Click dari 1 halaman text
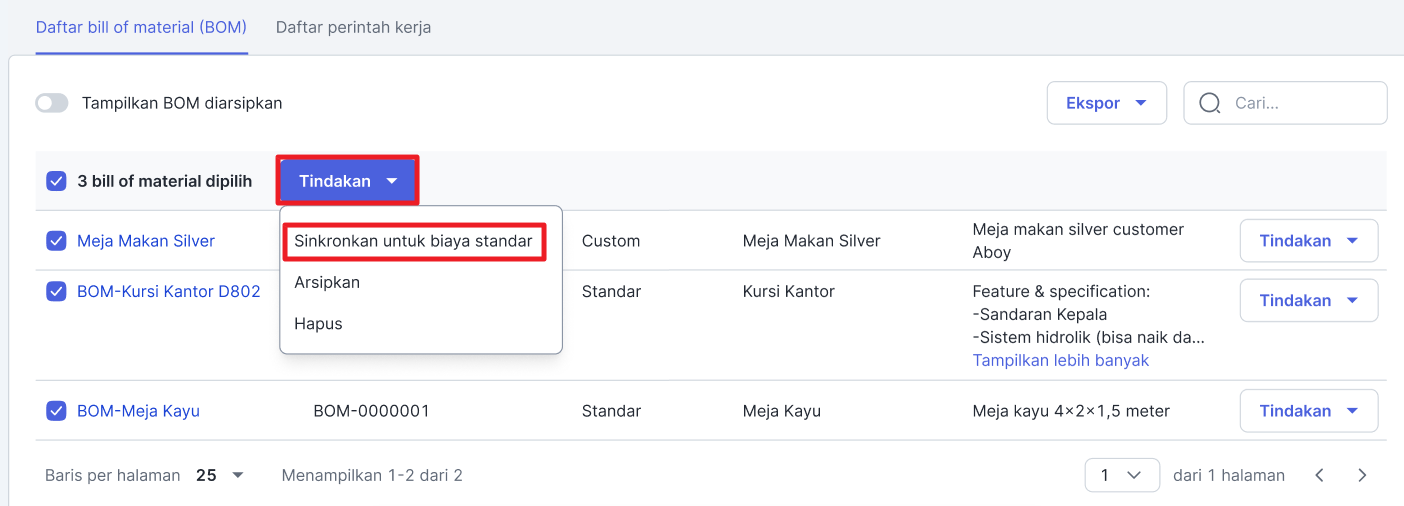This screenshot has width=1404, height=506. [x=1229, y=476]
